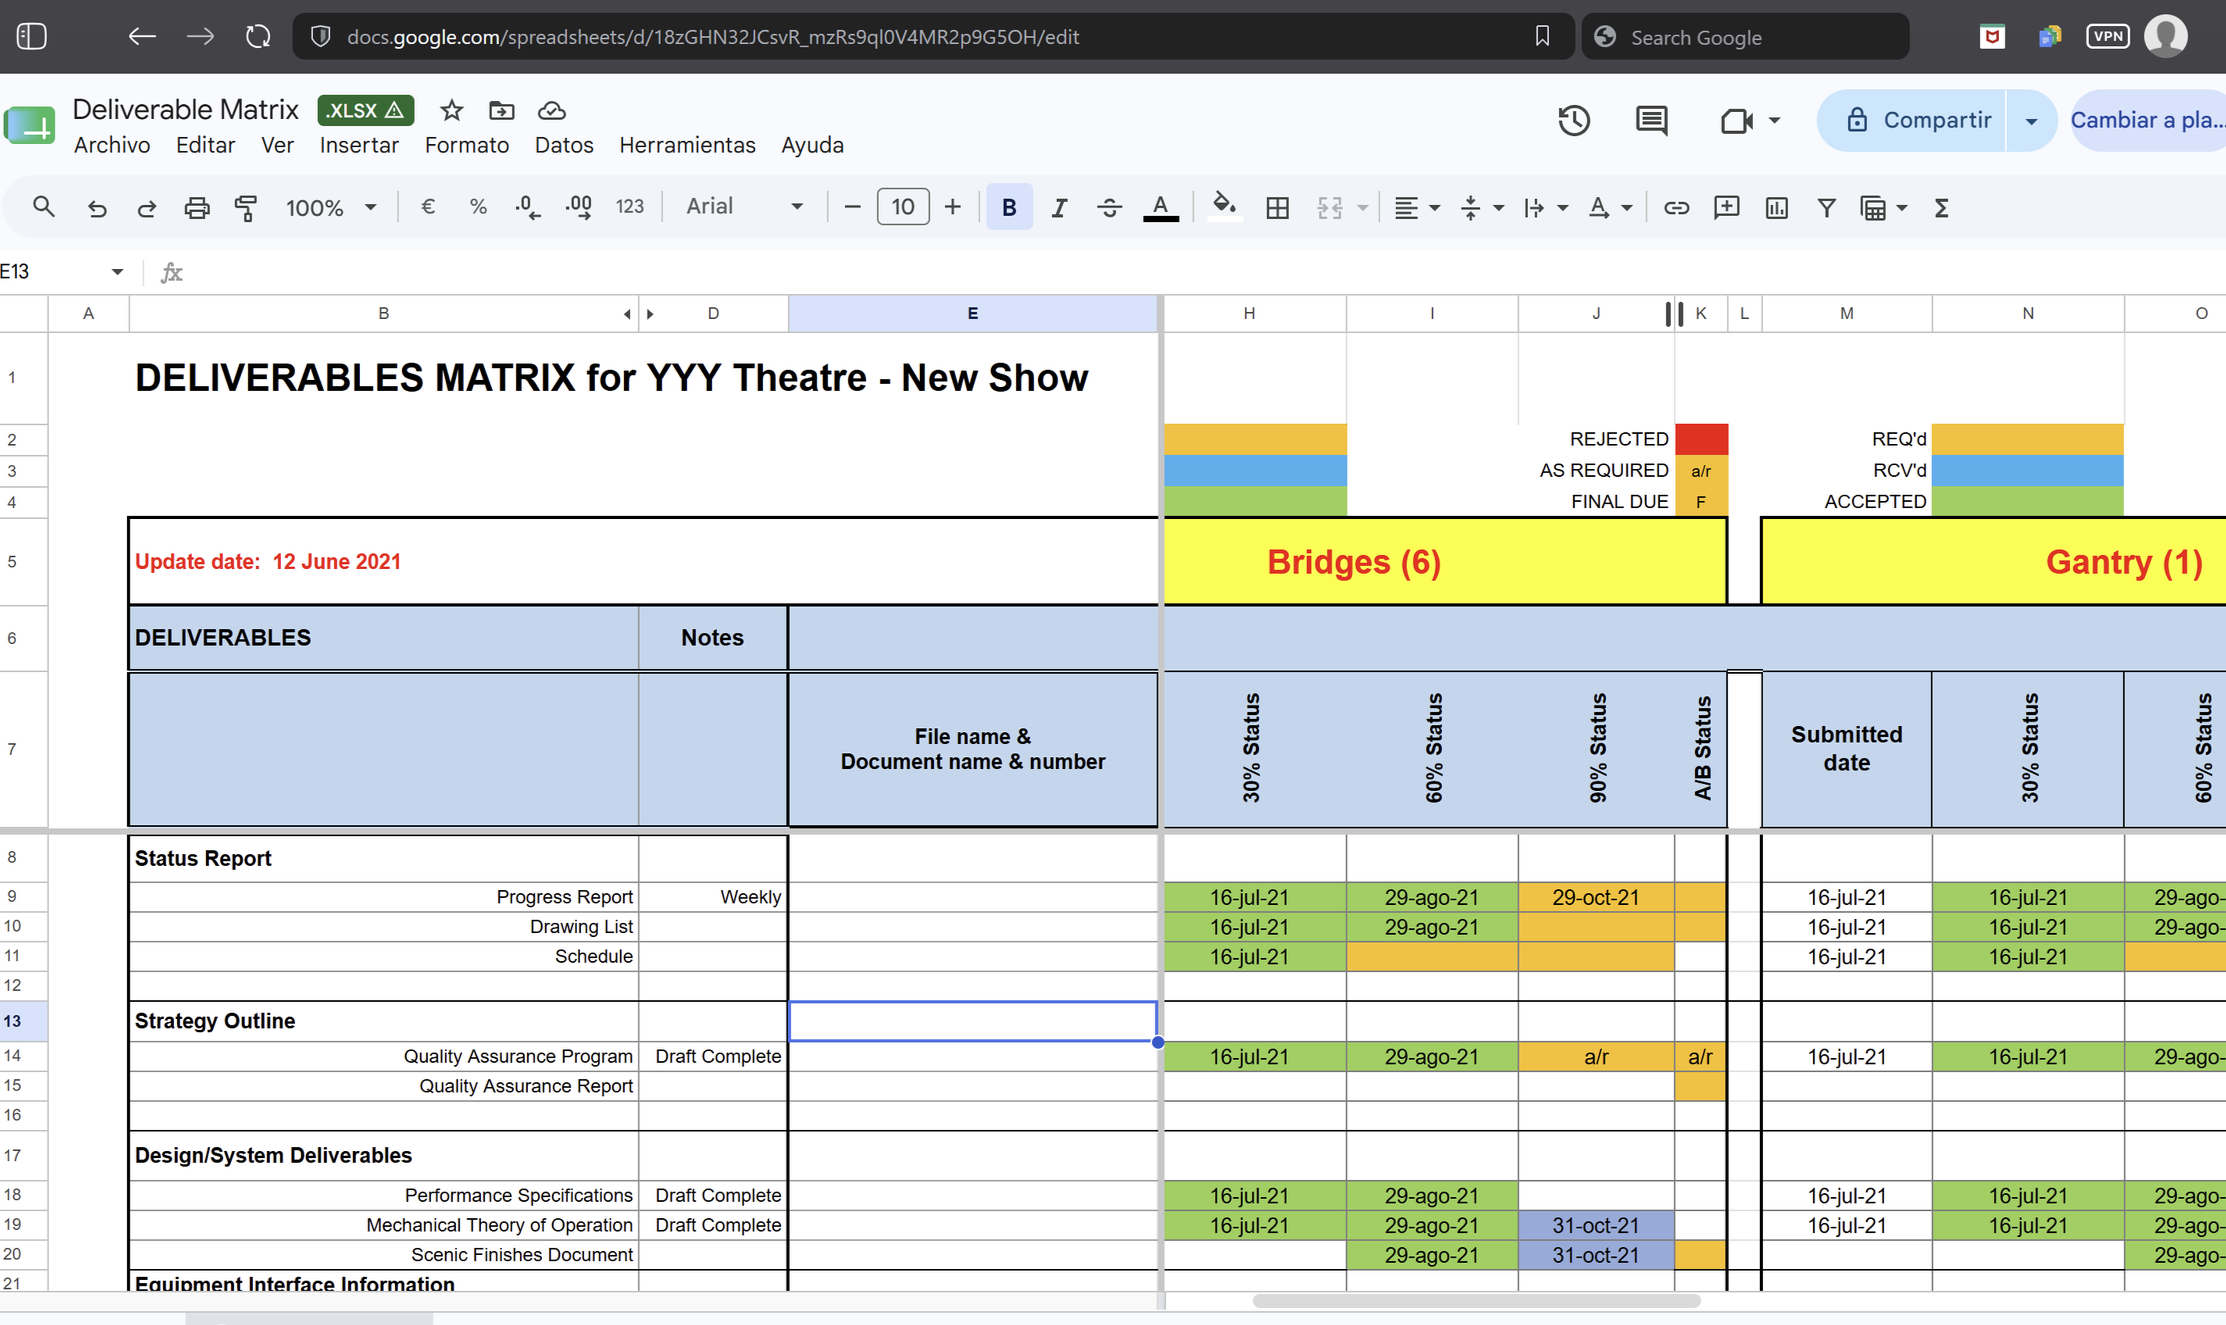Open the Archivo menu
The height and width of the screenshot is (1325, 2226).
112,145
